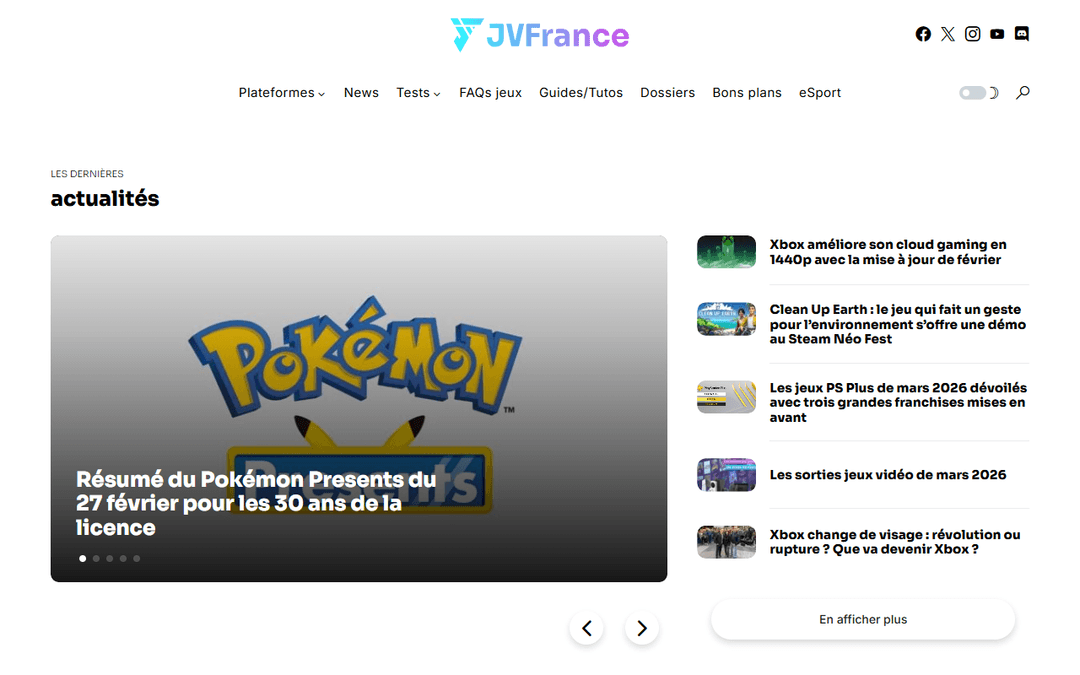The image size is (1080, 675).
Task: Click the search magnifier icon
Action: (1023, 92)
